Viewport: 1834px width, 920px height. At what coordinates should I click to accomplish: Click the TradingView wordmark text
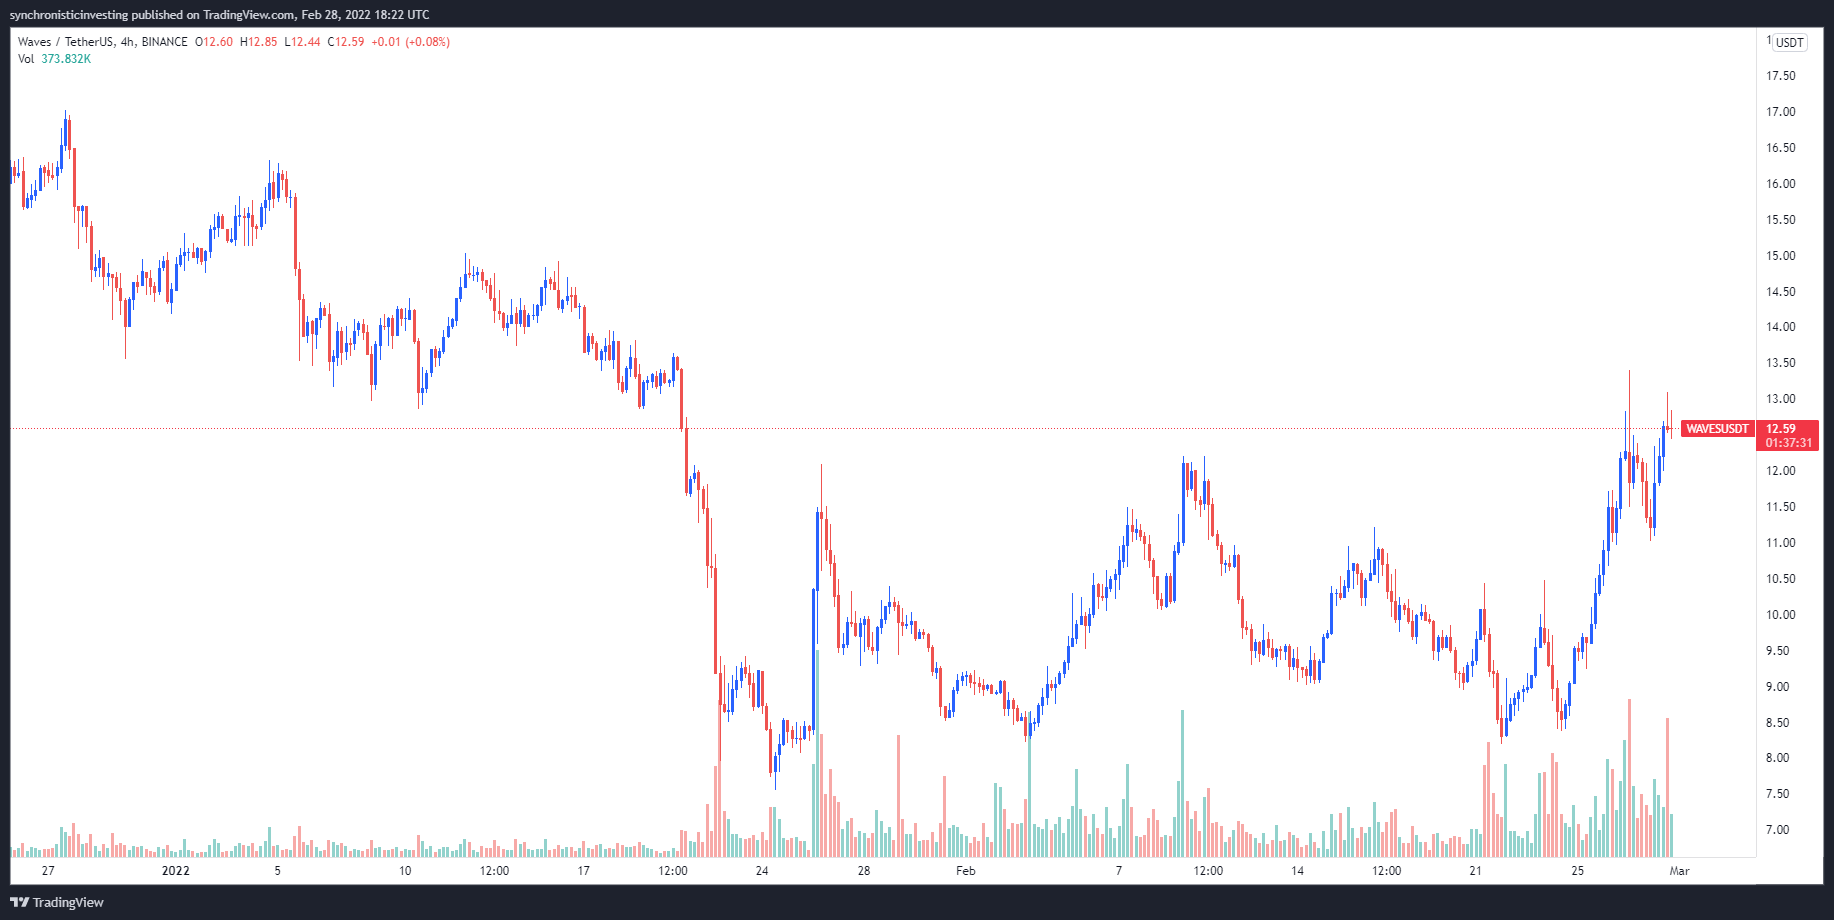click(68, 902)
